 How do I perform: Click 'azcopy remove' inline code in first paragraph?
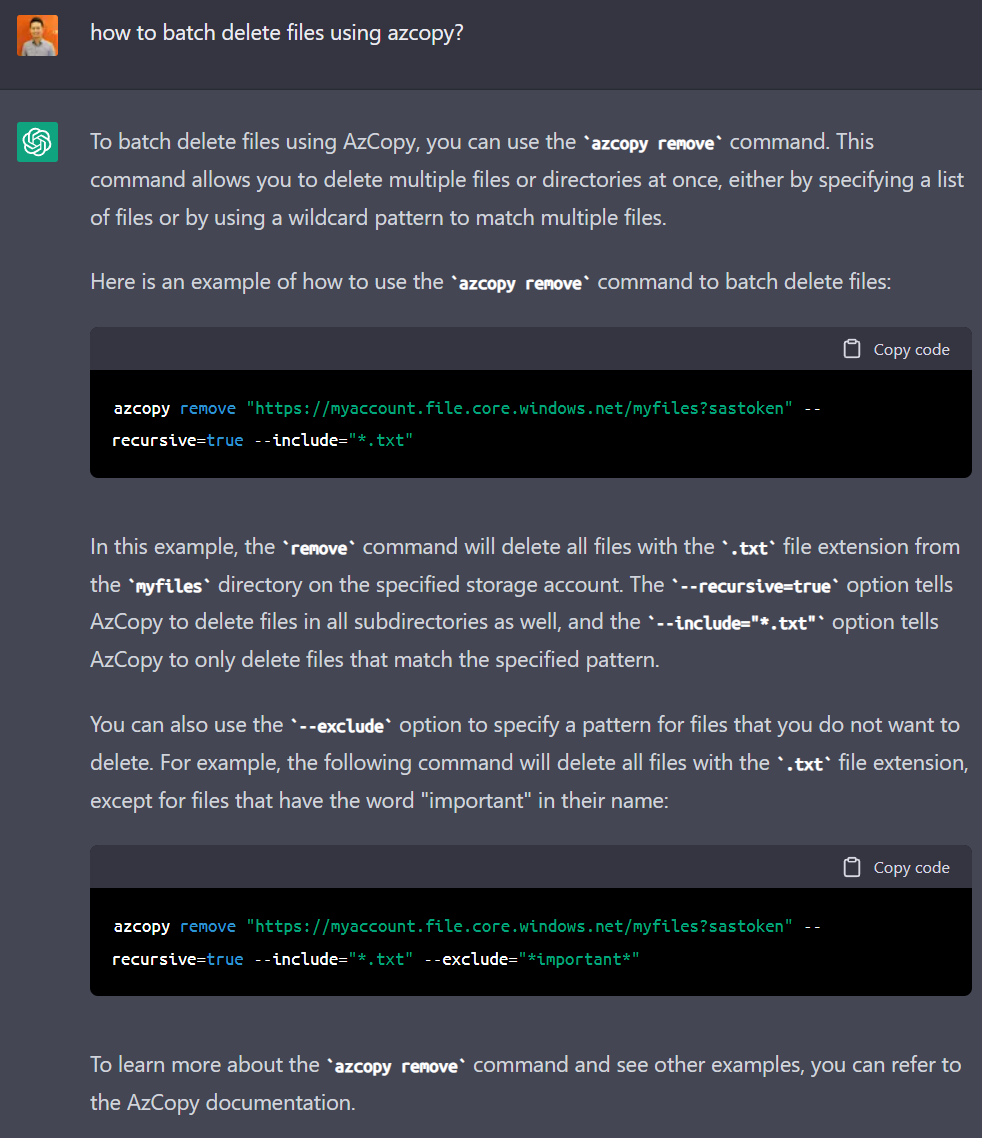[x=652, y=143]
